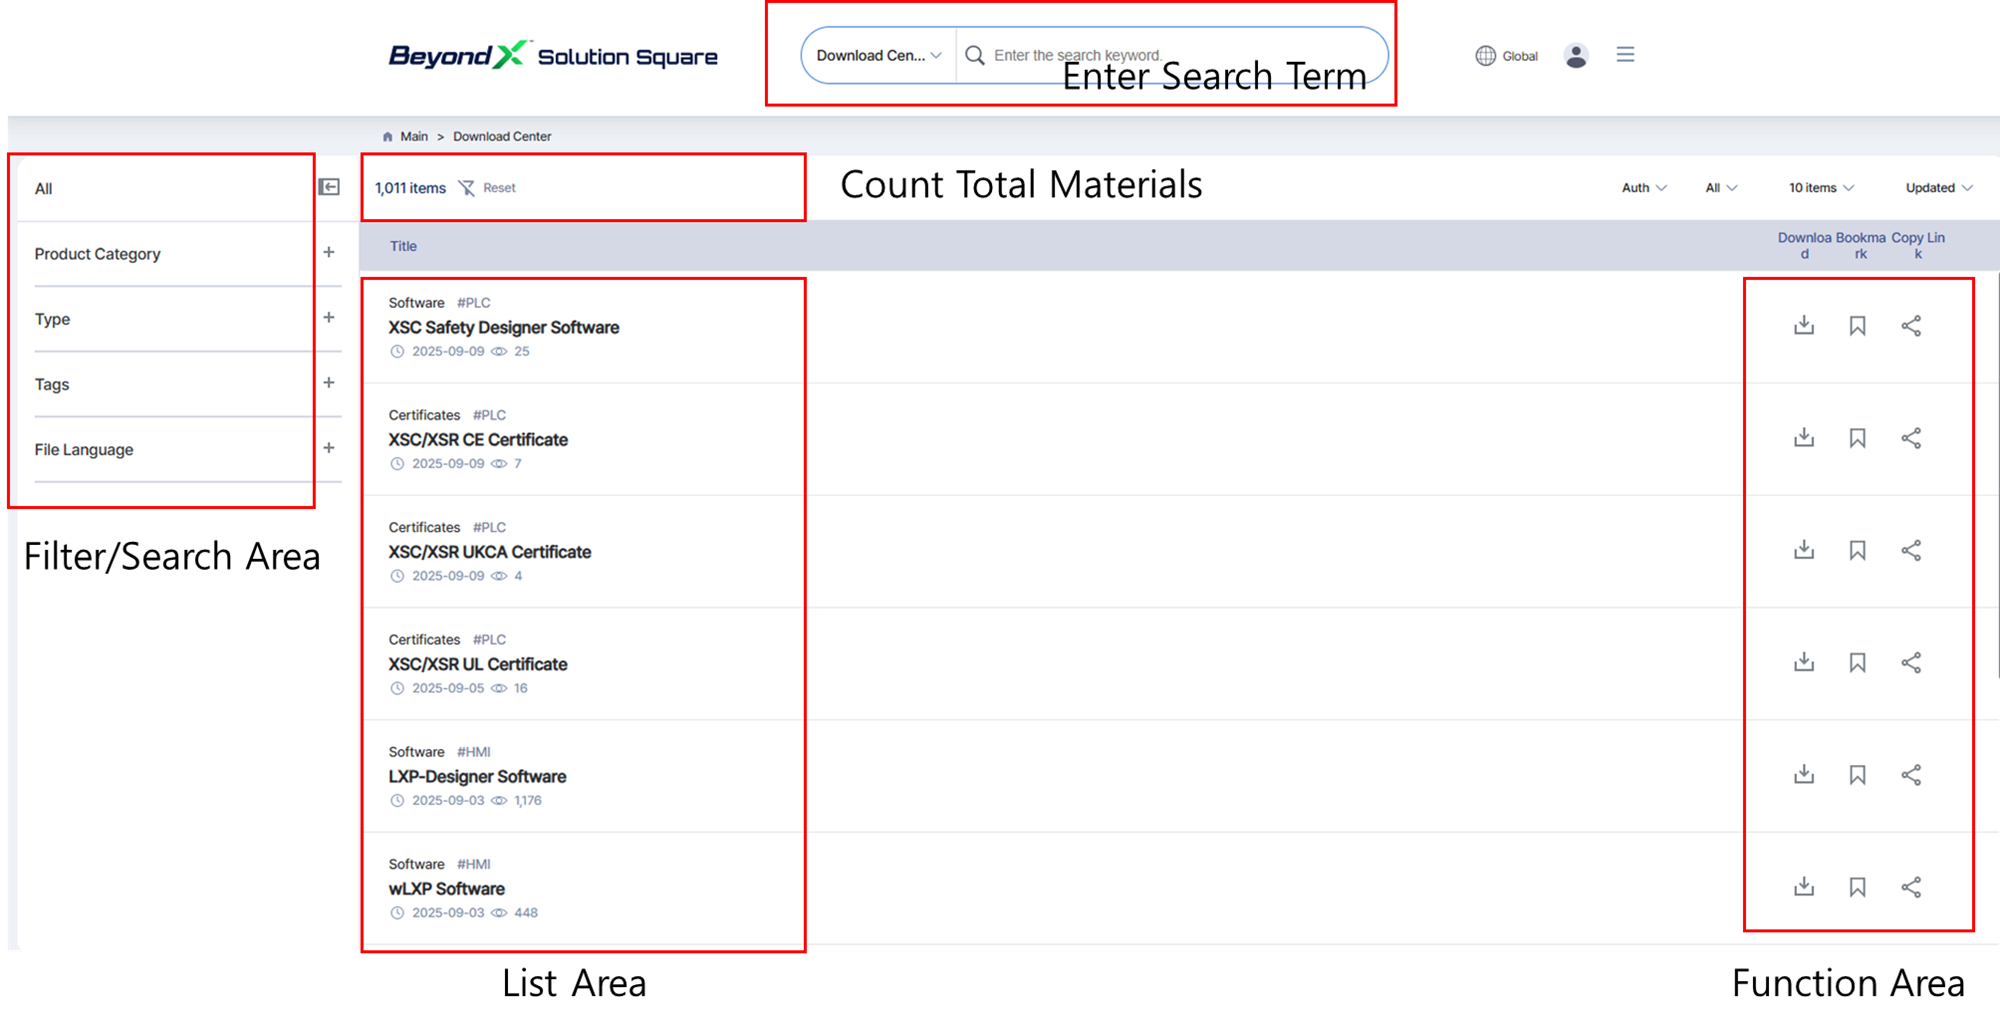
Task: Open the 10 items per page dropdown
Action: click(x=1820, y=188)
